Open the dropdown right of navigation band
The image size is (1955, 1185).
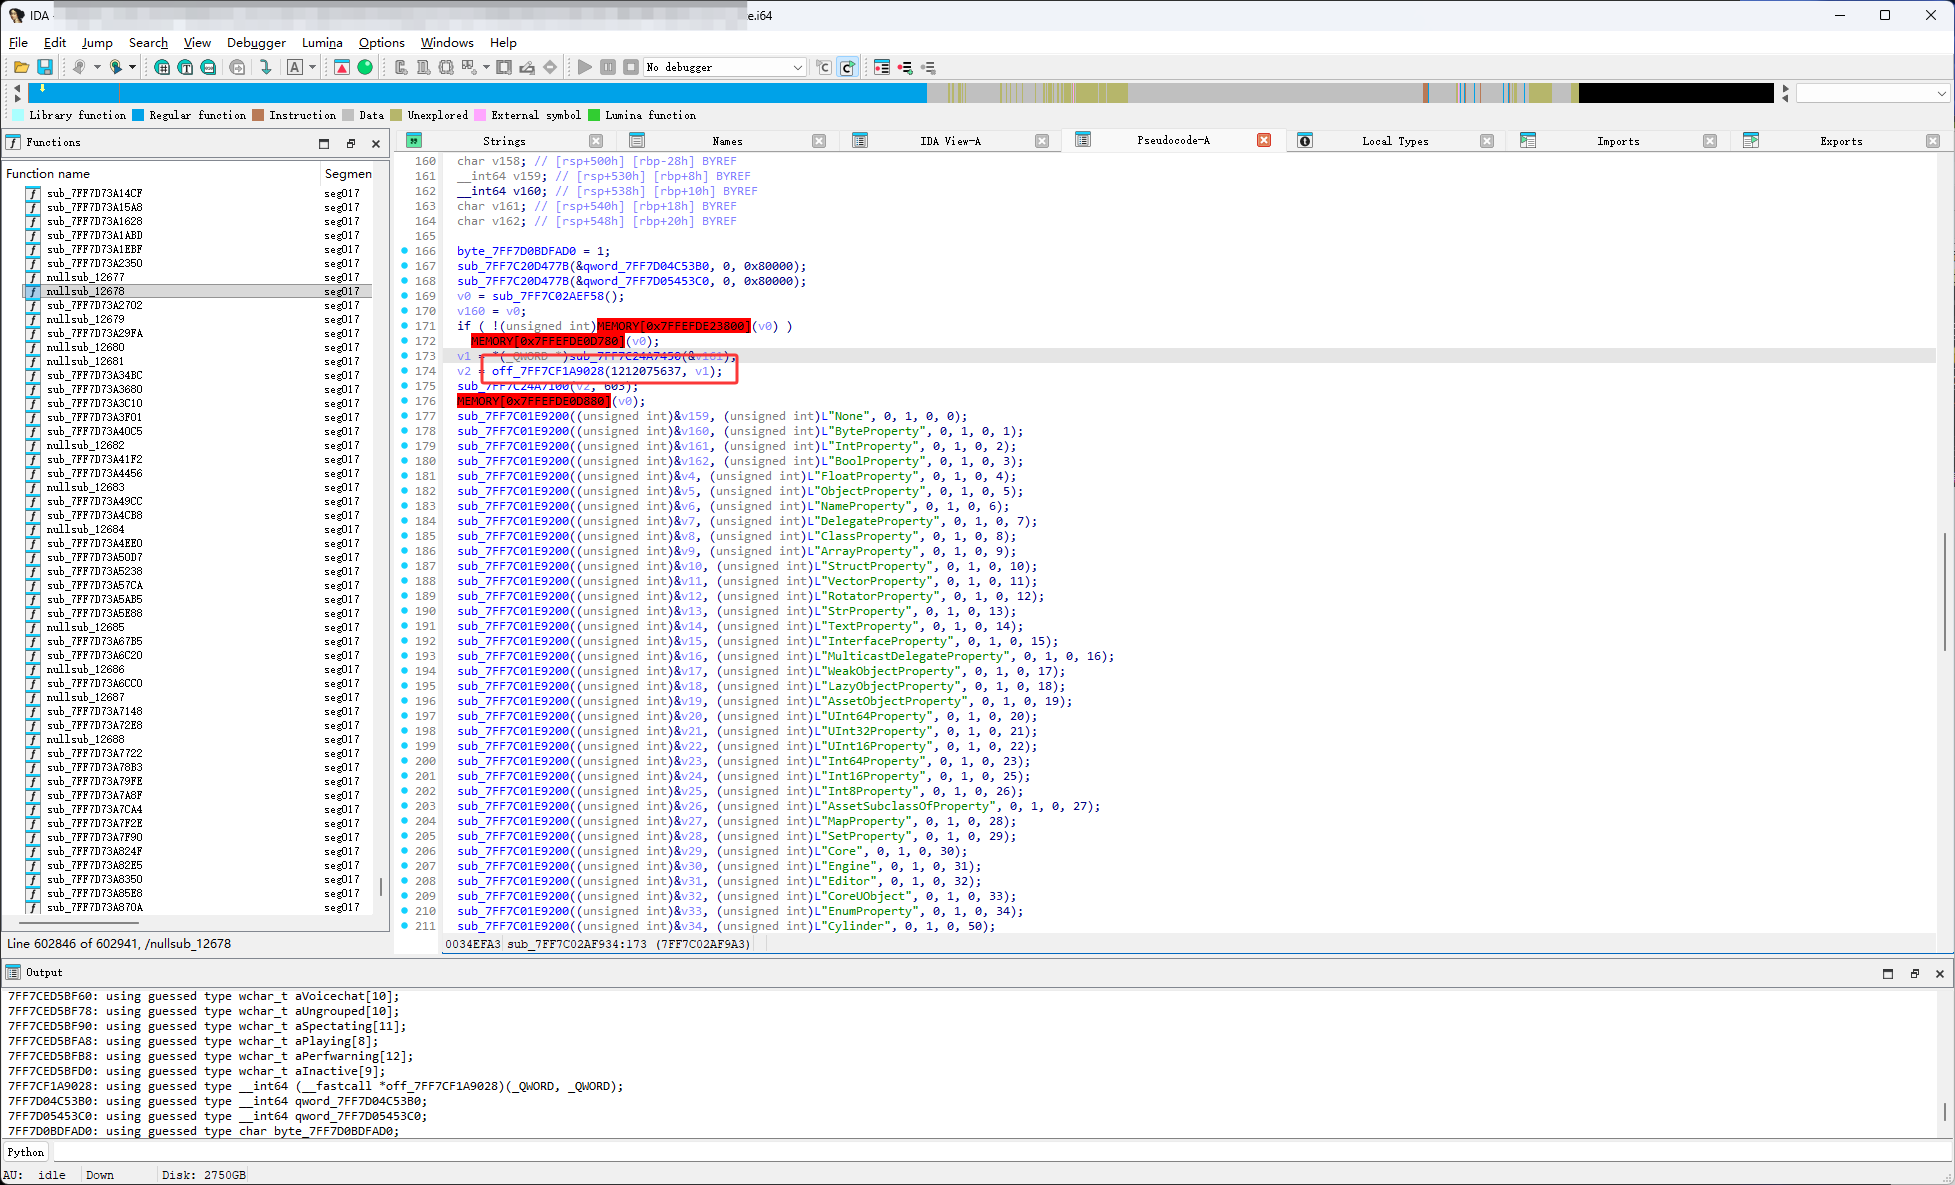1940,93
